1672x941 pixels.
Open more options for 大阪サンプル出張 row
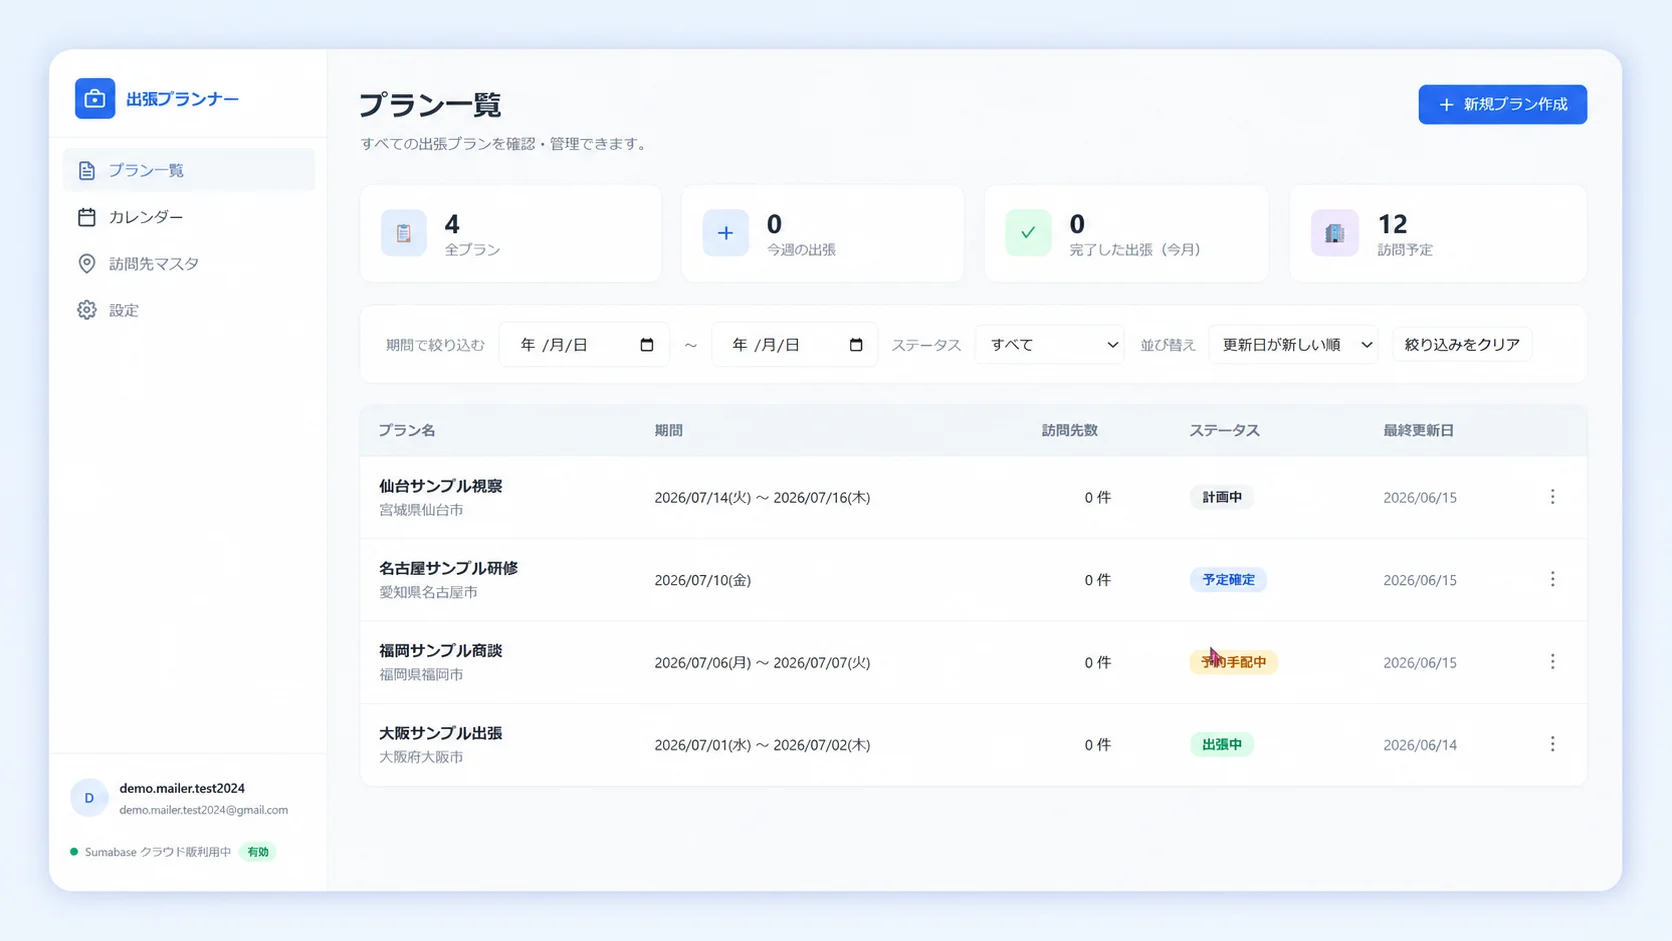tap(1552, 745)
